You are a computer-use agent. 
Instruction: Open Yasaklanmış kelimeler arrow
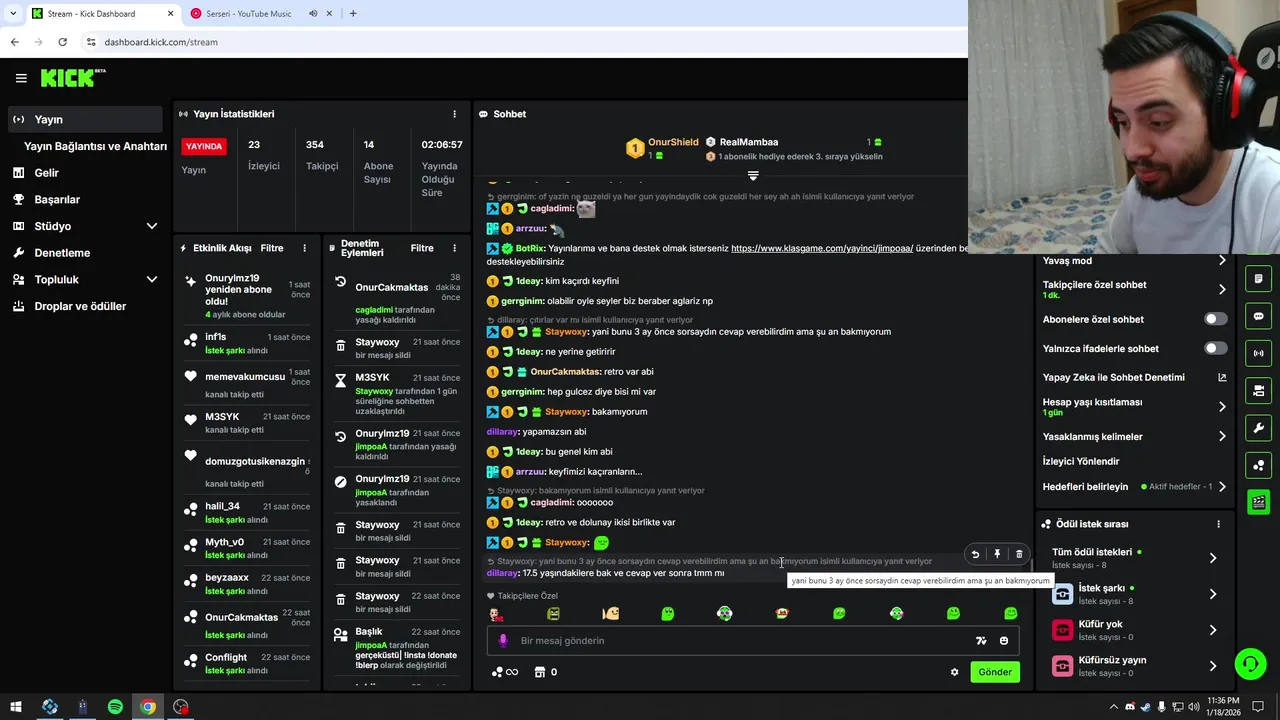pos(1222,436)
